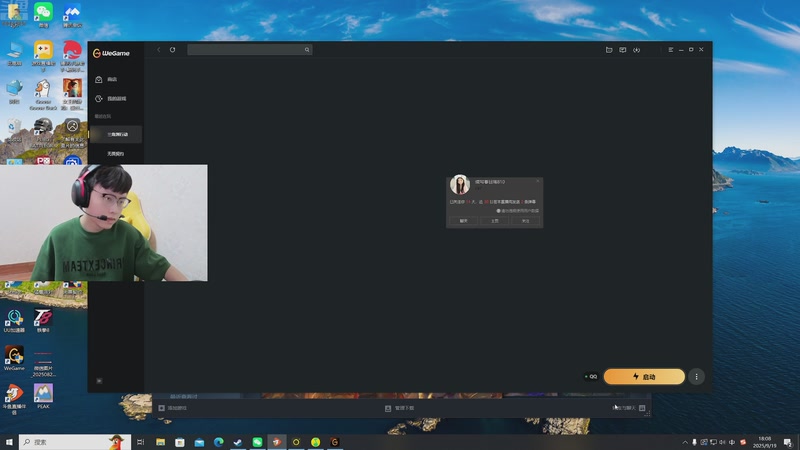800x450 pixels.
Task: Open the messages icon in WeGame title bar
Action: tap(622, 49)
